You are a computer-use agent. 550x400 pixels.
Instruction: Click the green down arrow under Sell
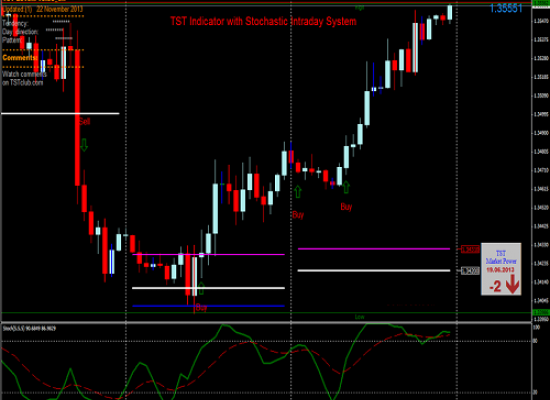point(84,145)
